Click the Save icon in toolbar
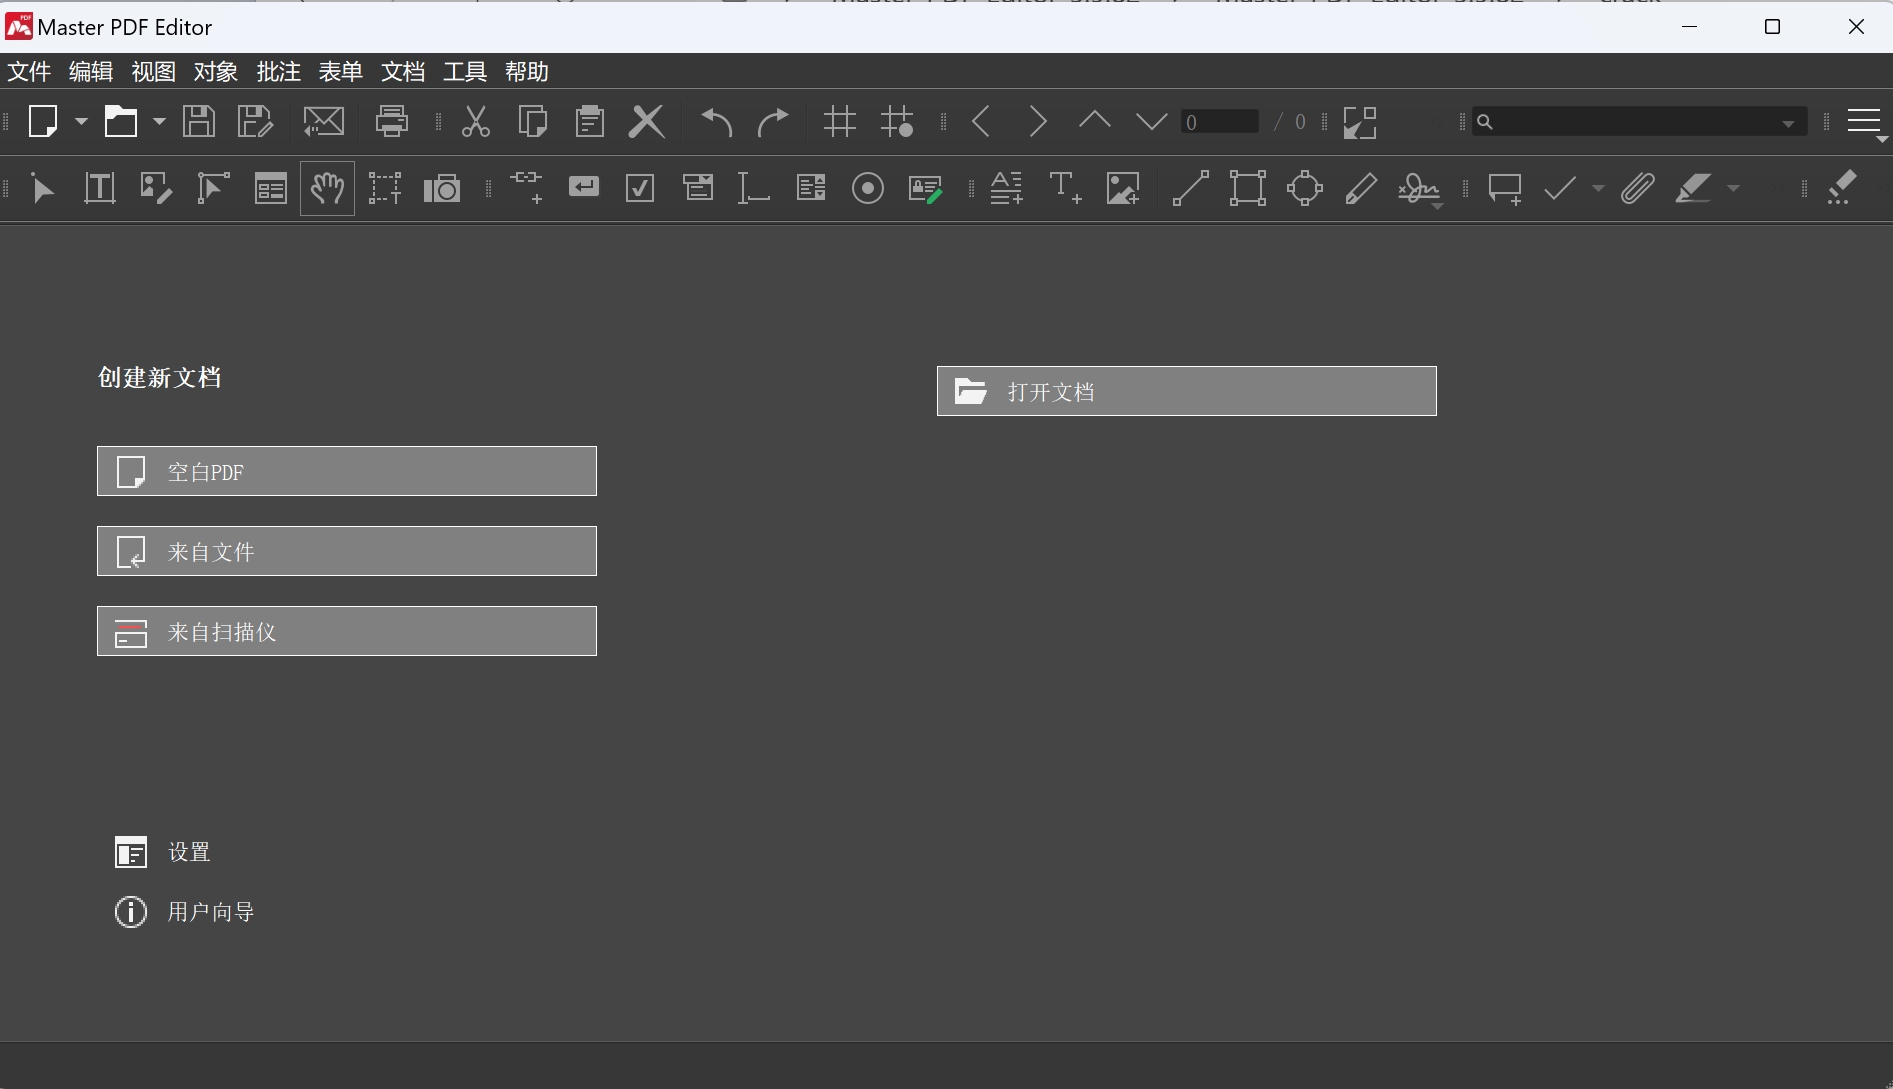 [x=199, y=121]
